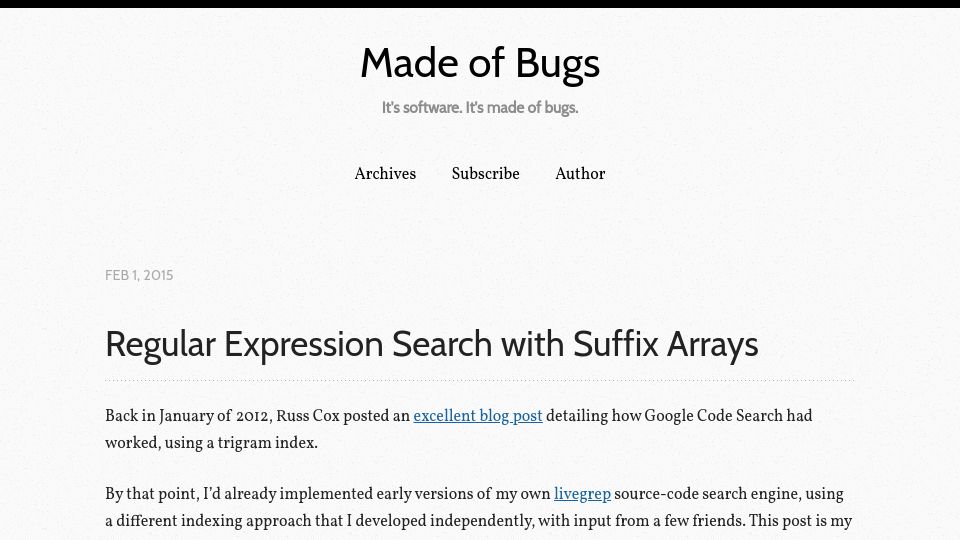Select the date text 'FEB 1, 2015'
The image size is (960, 540).
coord(139,276)
